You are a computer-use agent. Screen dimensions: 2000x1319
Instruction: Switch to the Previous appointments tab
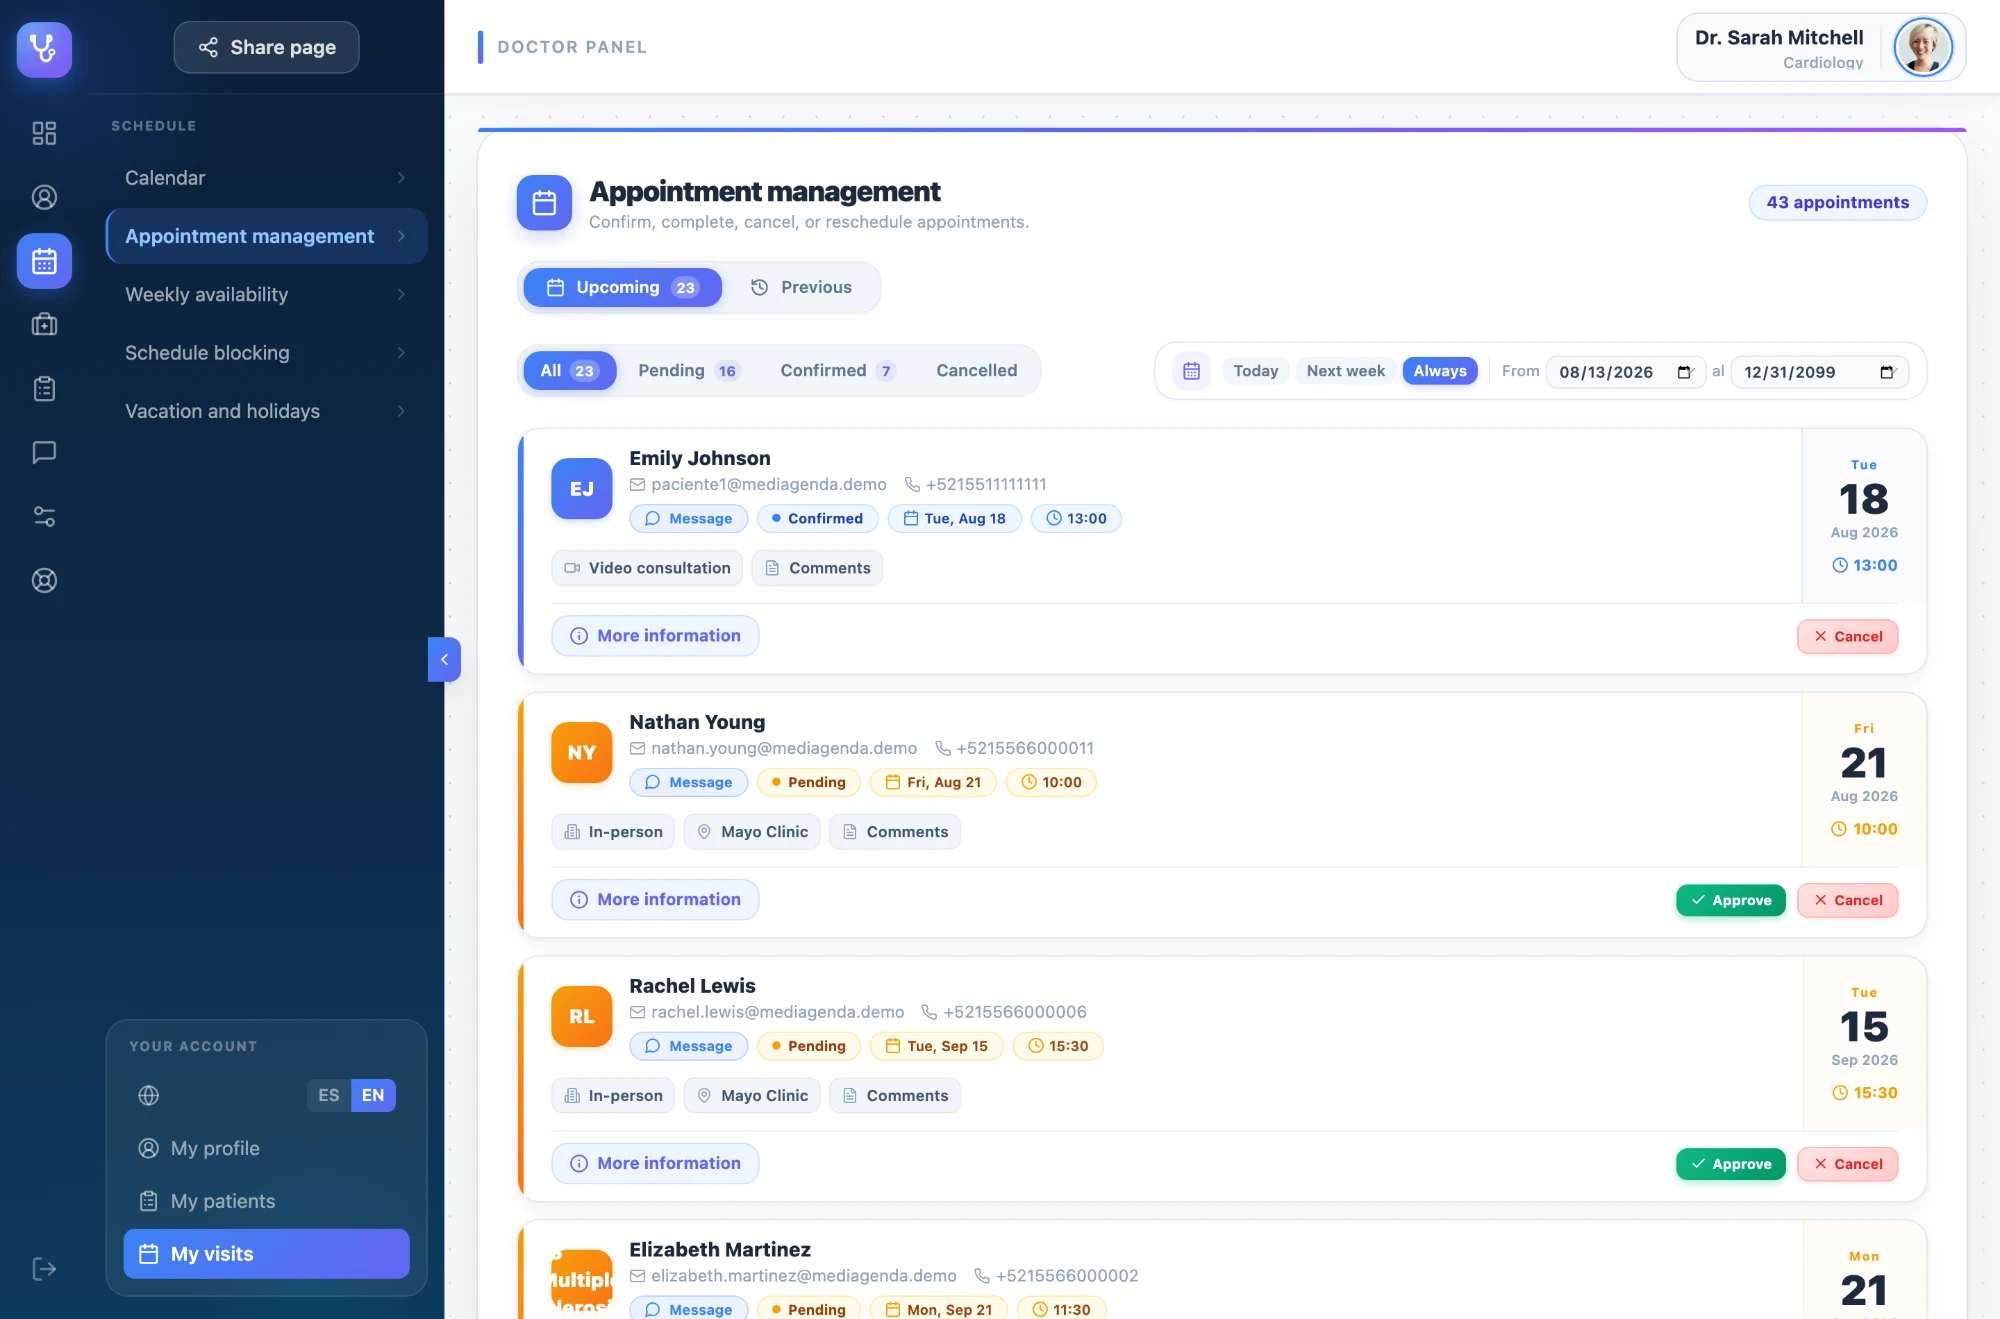pos(801,287)
